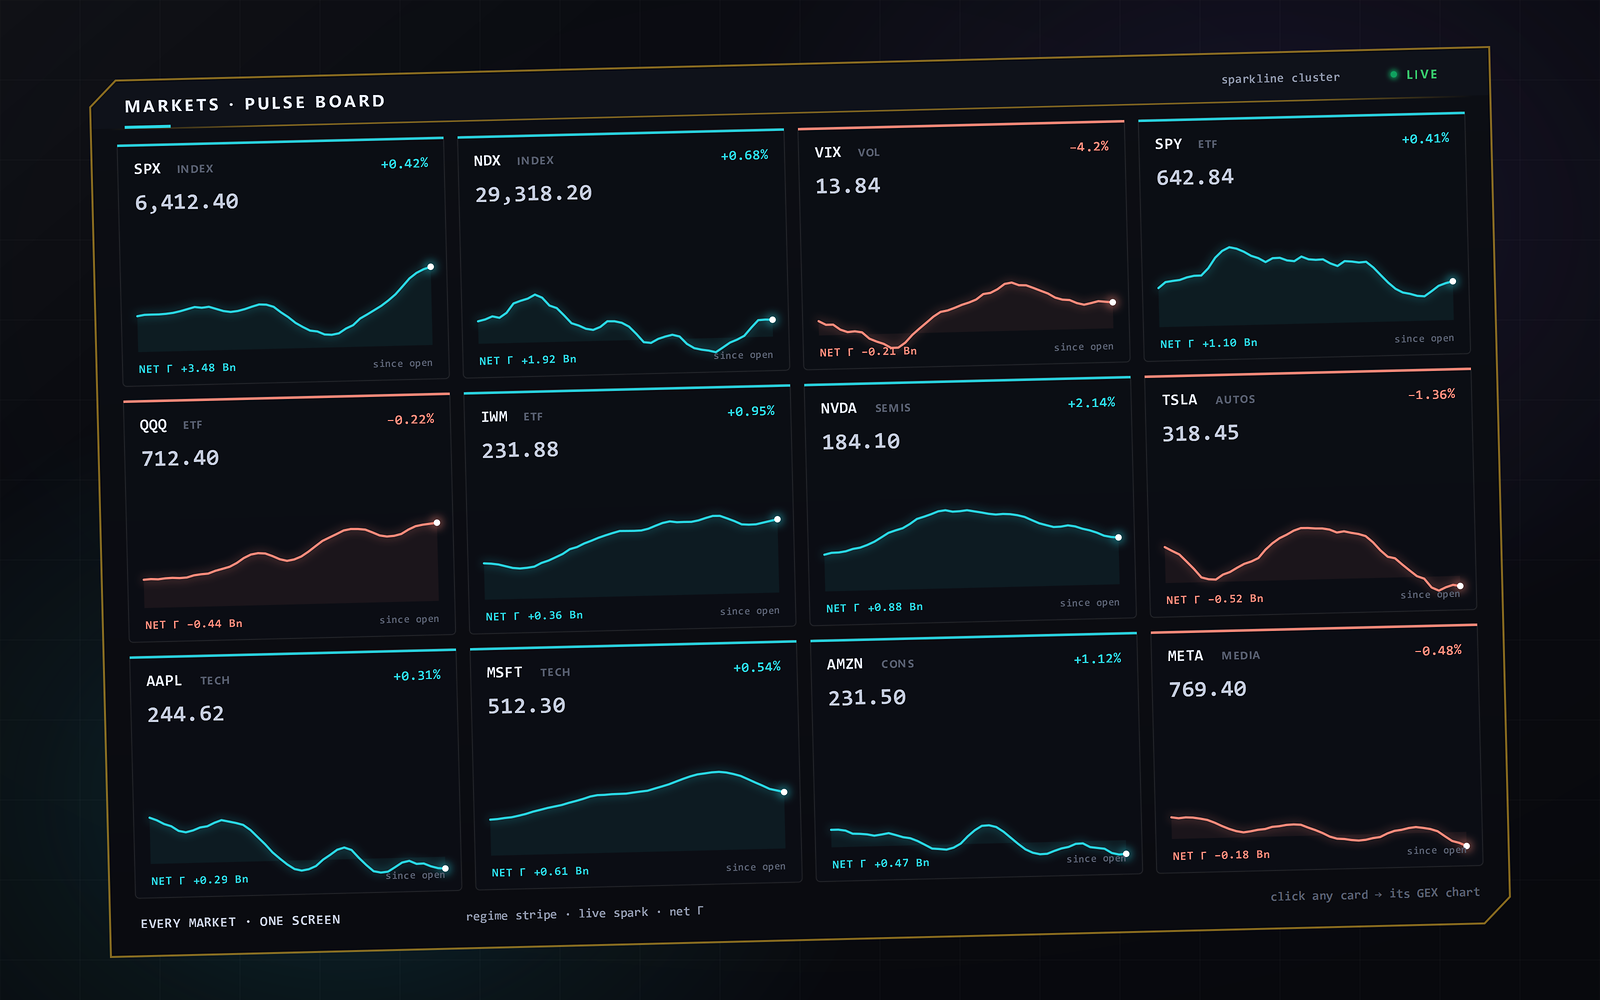The image size is (1600, 1000).
Task: Click the IWM ticker symbol
Action: [494, 417]
